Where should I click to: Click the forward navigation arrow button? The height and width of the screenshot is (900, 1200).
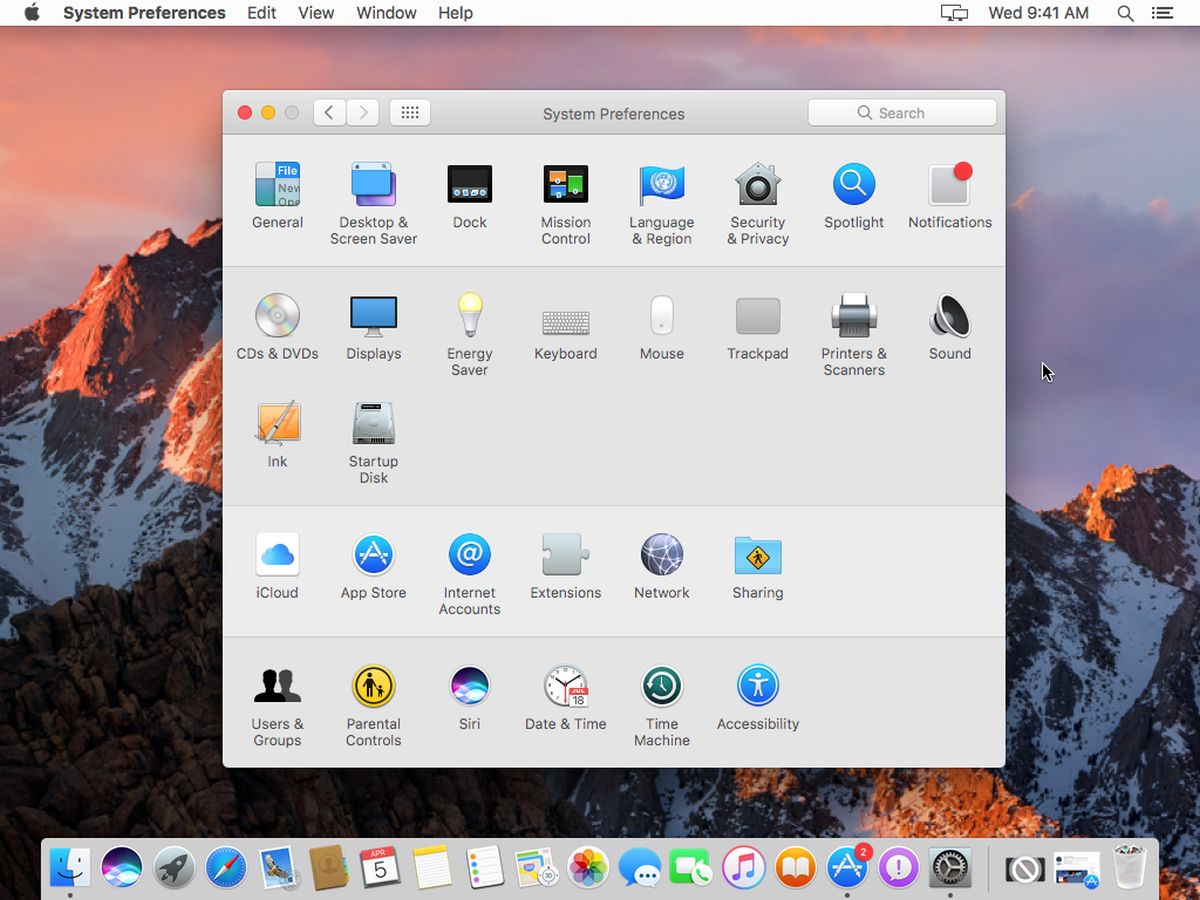tap(363, 113)
